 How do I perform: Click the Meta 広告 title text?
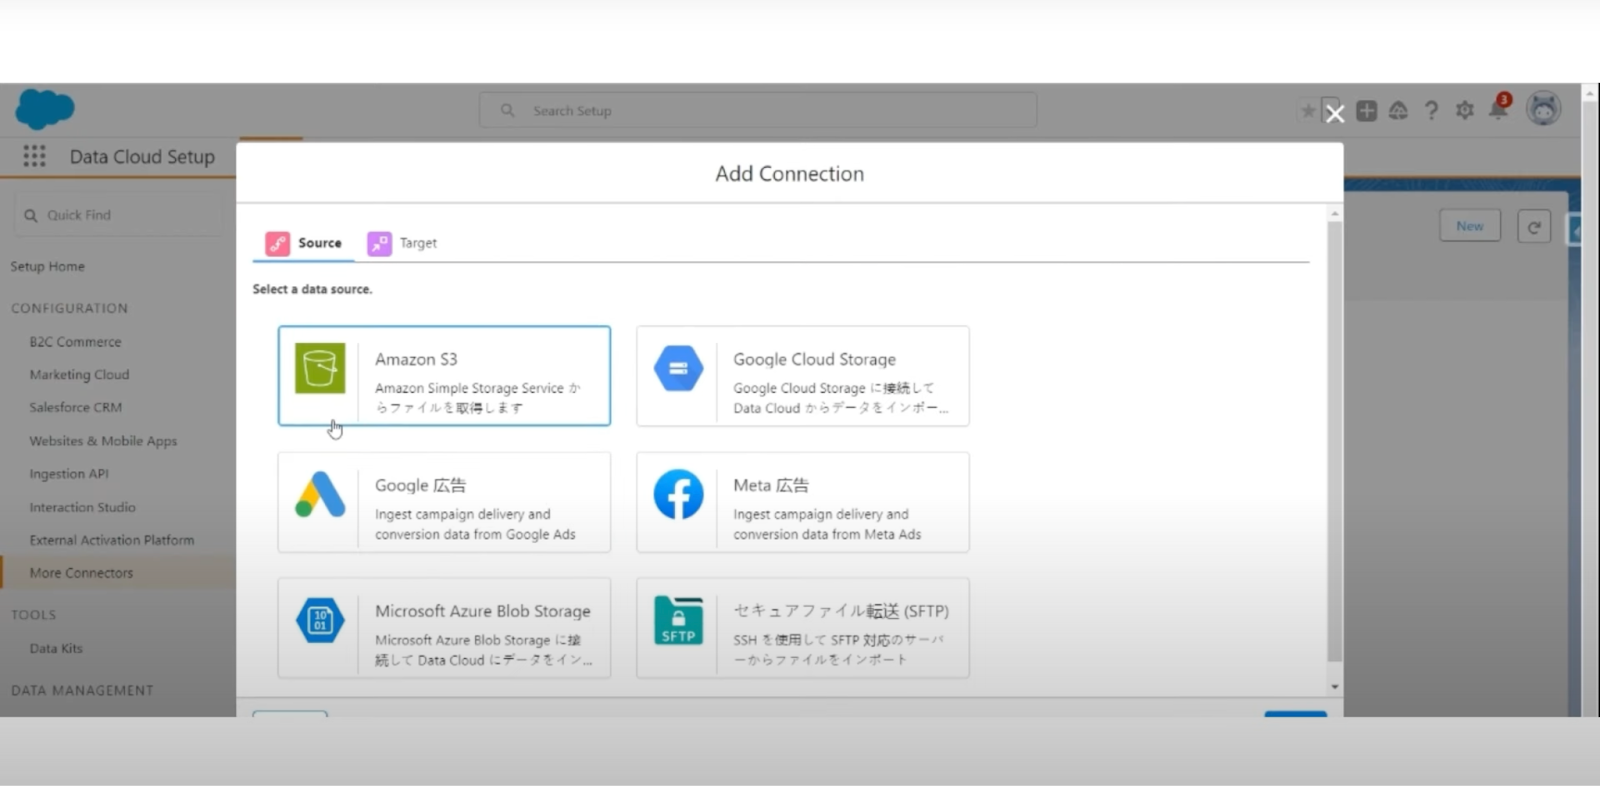771,485
